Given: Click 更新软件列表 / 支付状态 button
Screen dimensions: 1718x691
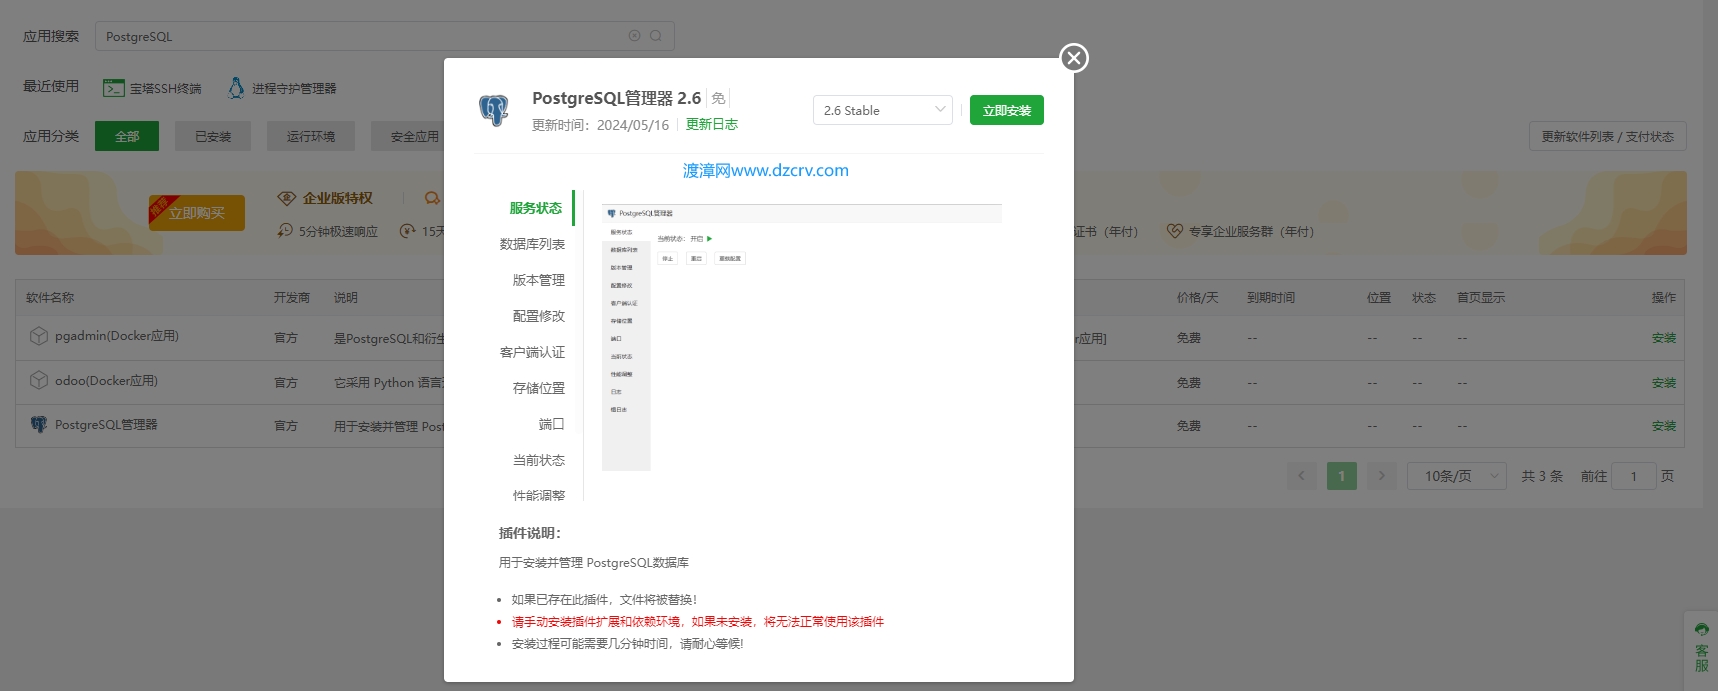Looking at the screenshot, I should click(x=1607, y=136).
